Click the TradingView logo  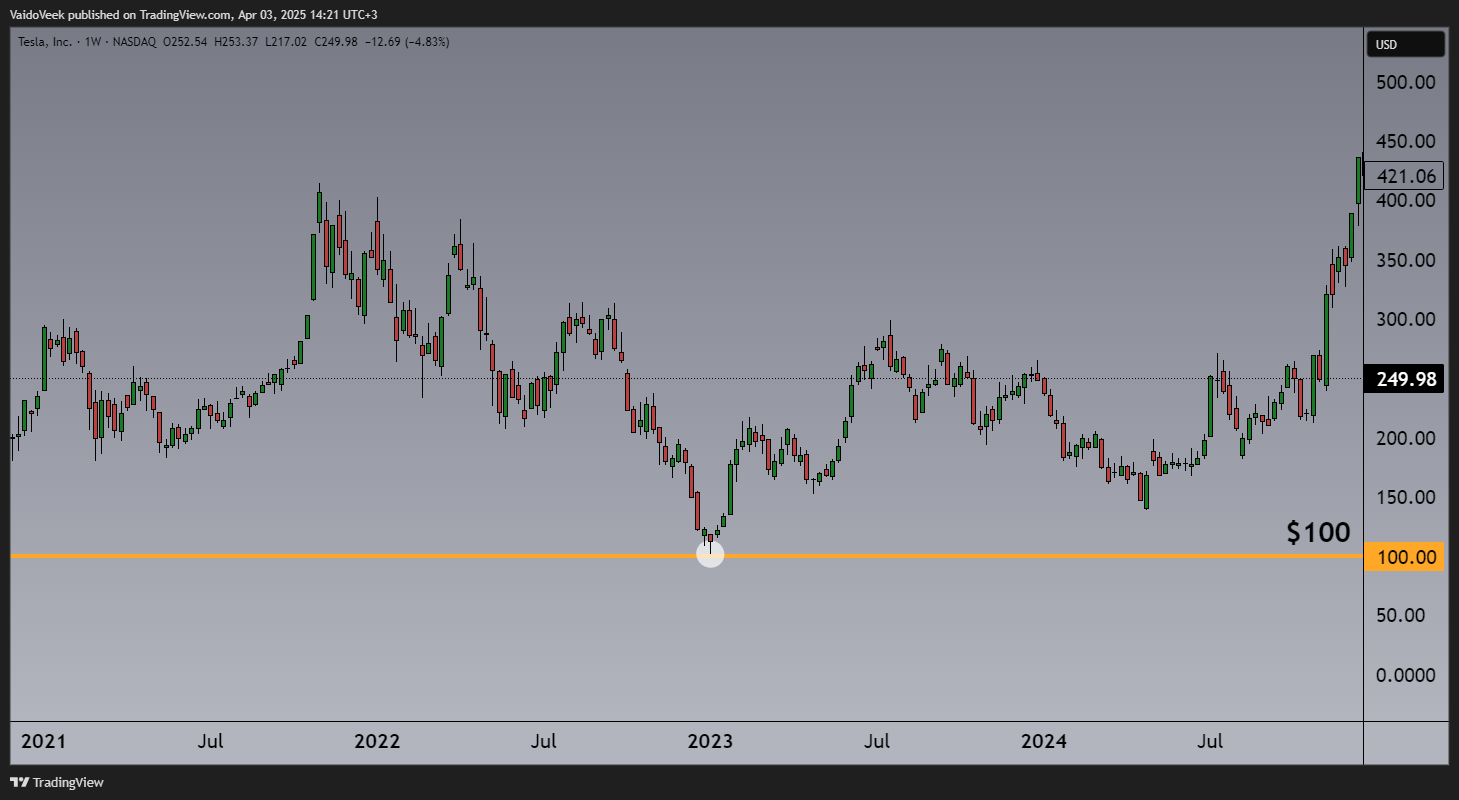click(58, 782)
